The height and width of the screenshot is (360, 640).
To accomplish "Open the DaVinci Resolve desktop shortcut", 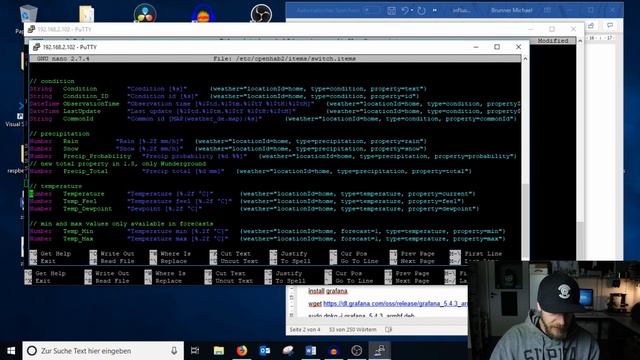I will pyautogui.click(x=145, y=14).
